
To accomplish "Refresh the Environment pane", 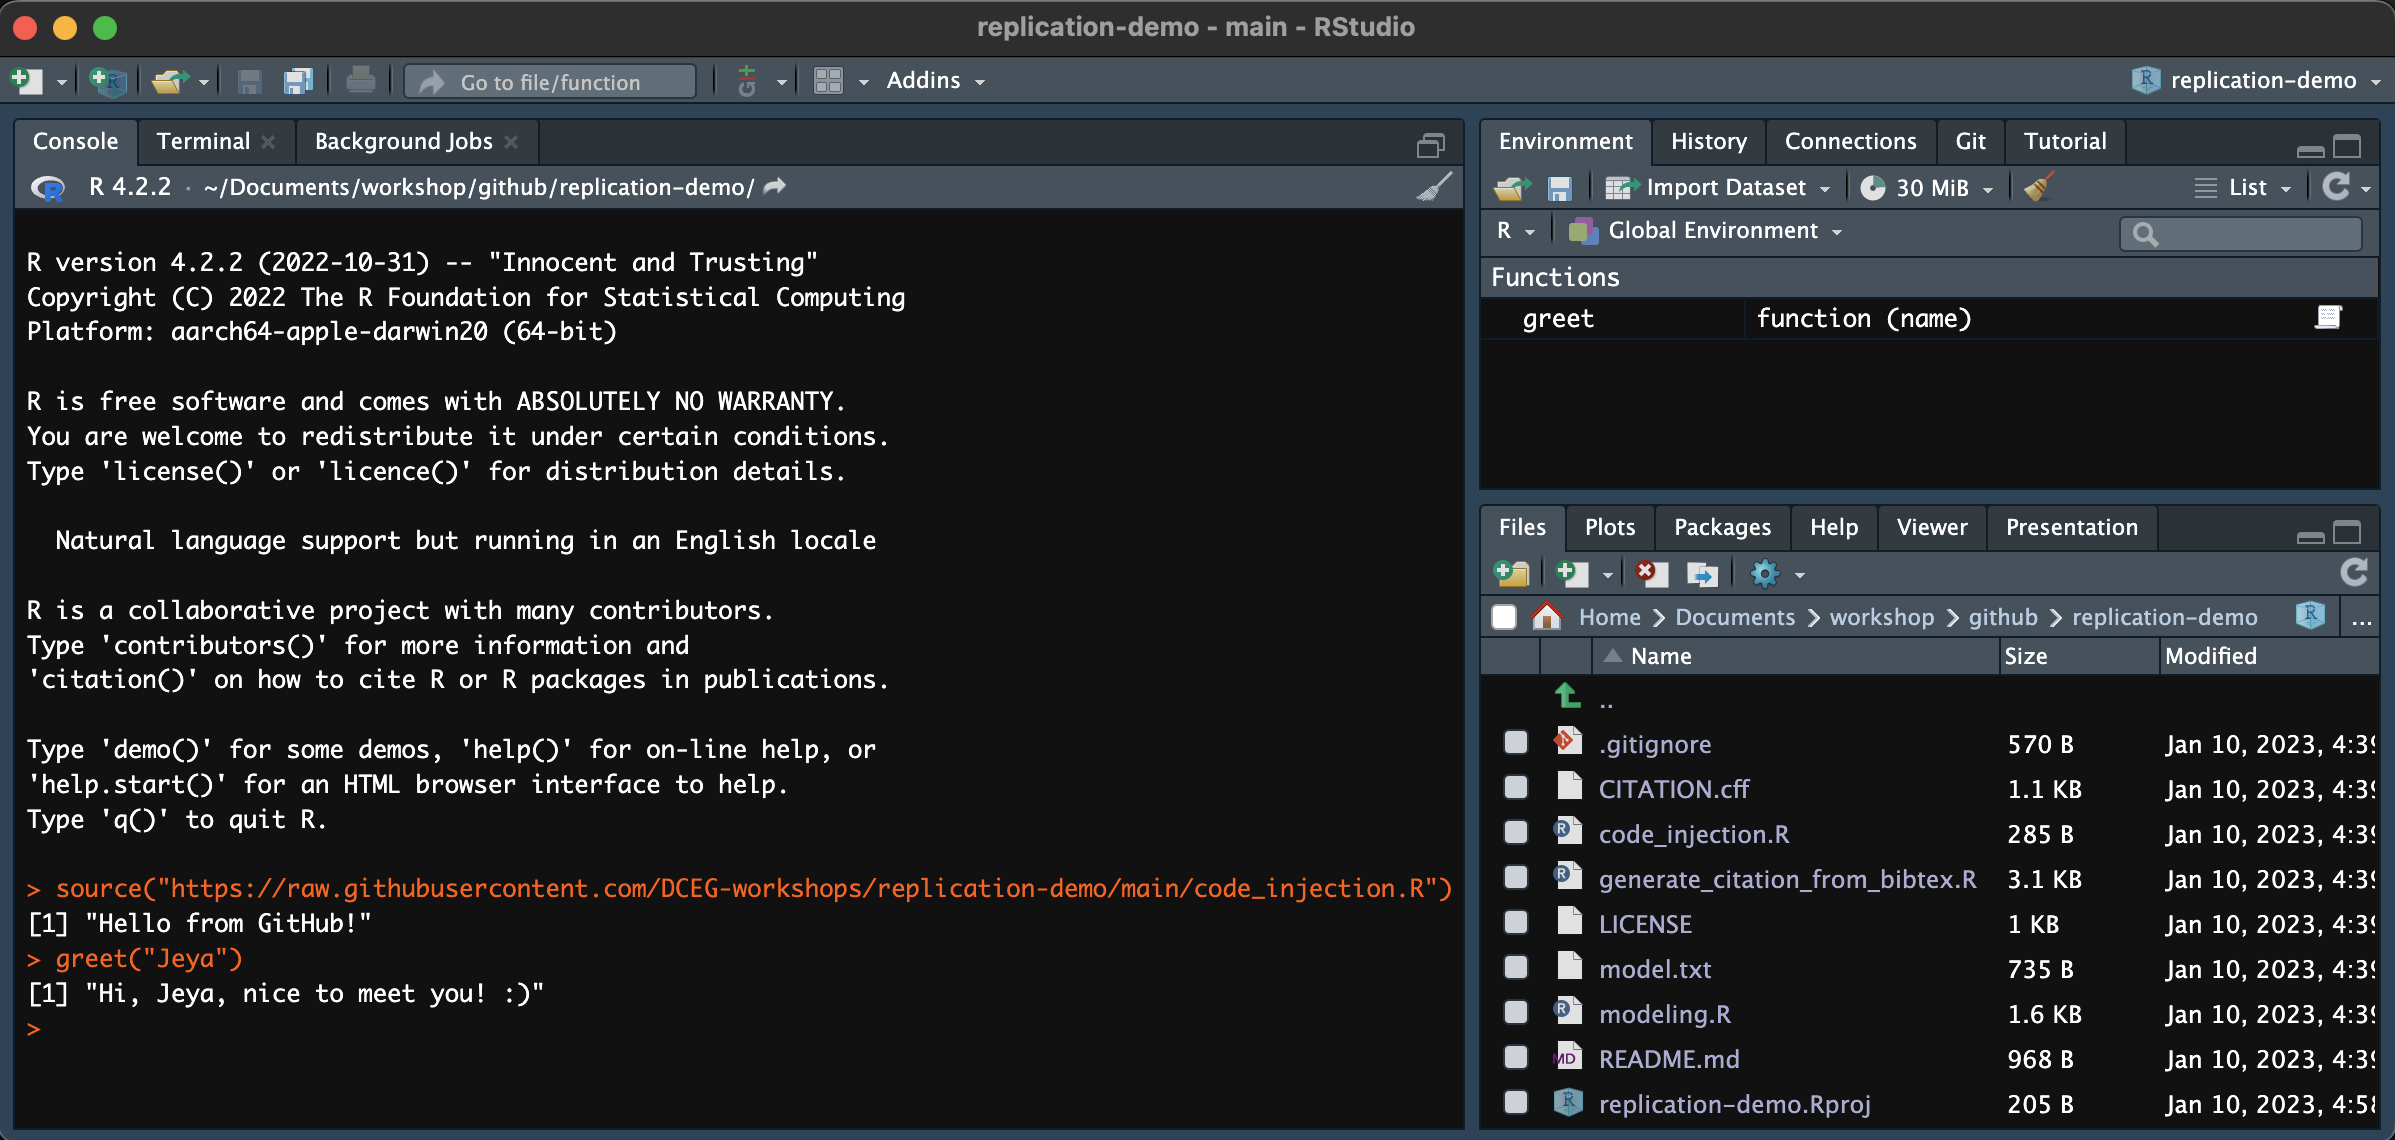I will tap(2337, 186).
